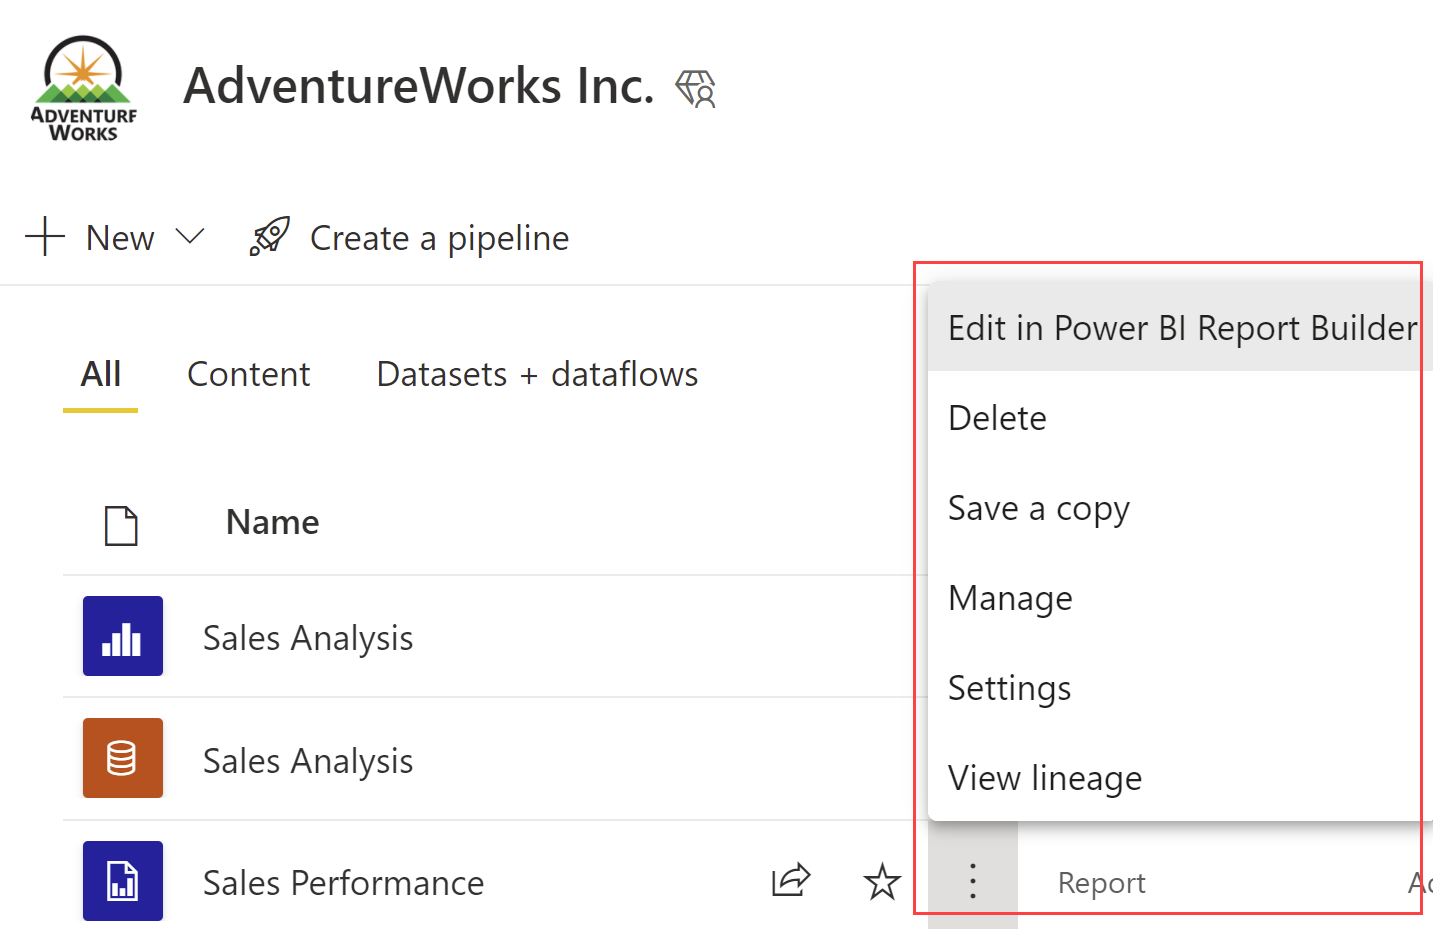Open the Sales Performance report
1433x929 pixels.
tap(343, 883)
